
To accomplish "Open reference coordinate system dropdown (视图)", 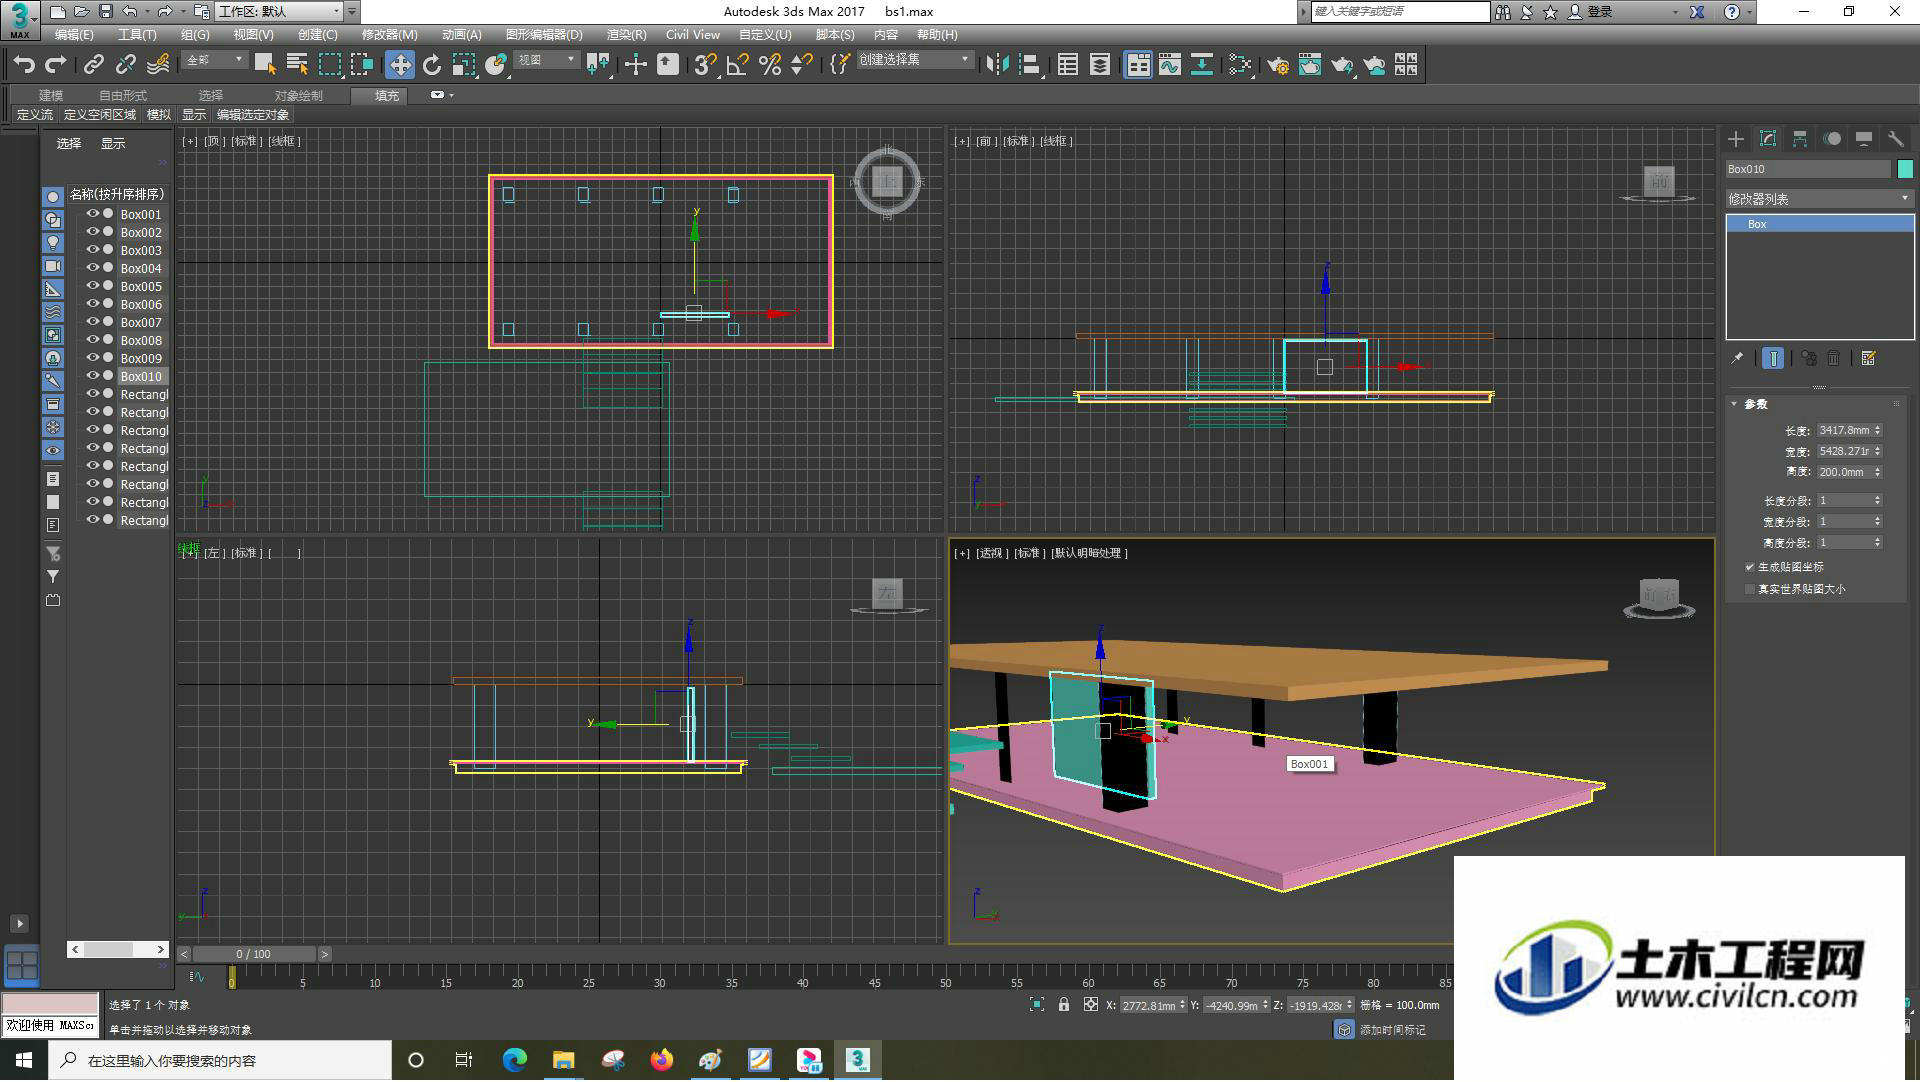I will (x=547, y=60).
